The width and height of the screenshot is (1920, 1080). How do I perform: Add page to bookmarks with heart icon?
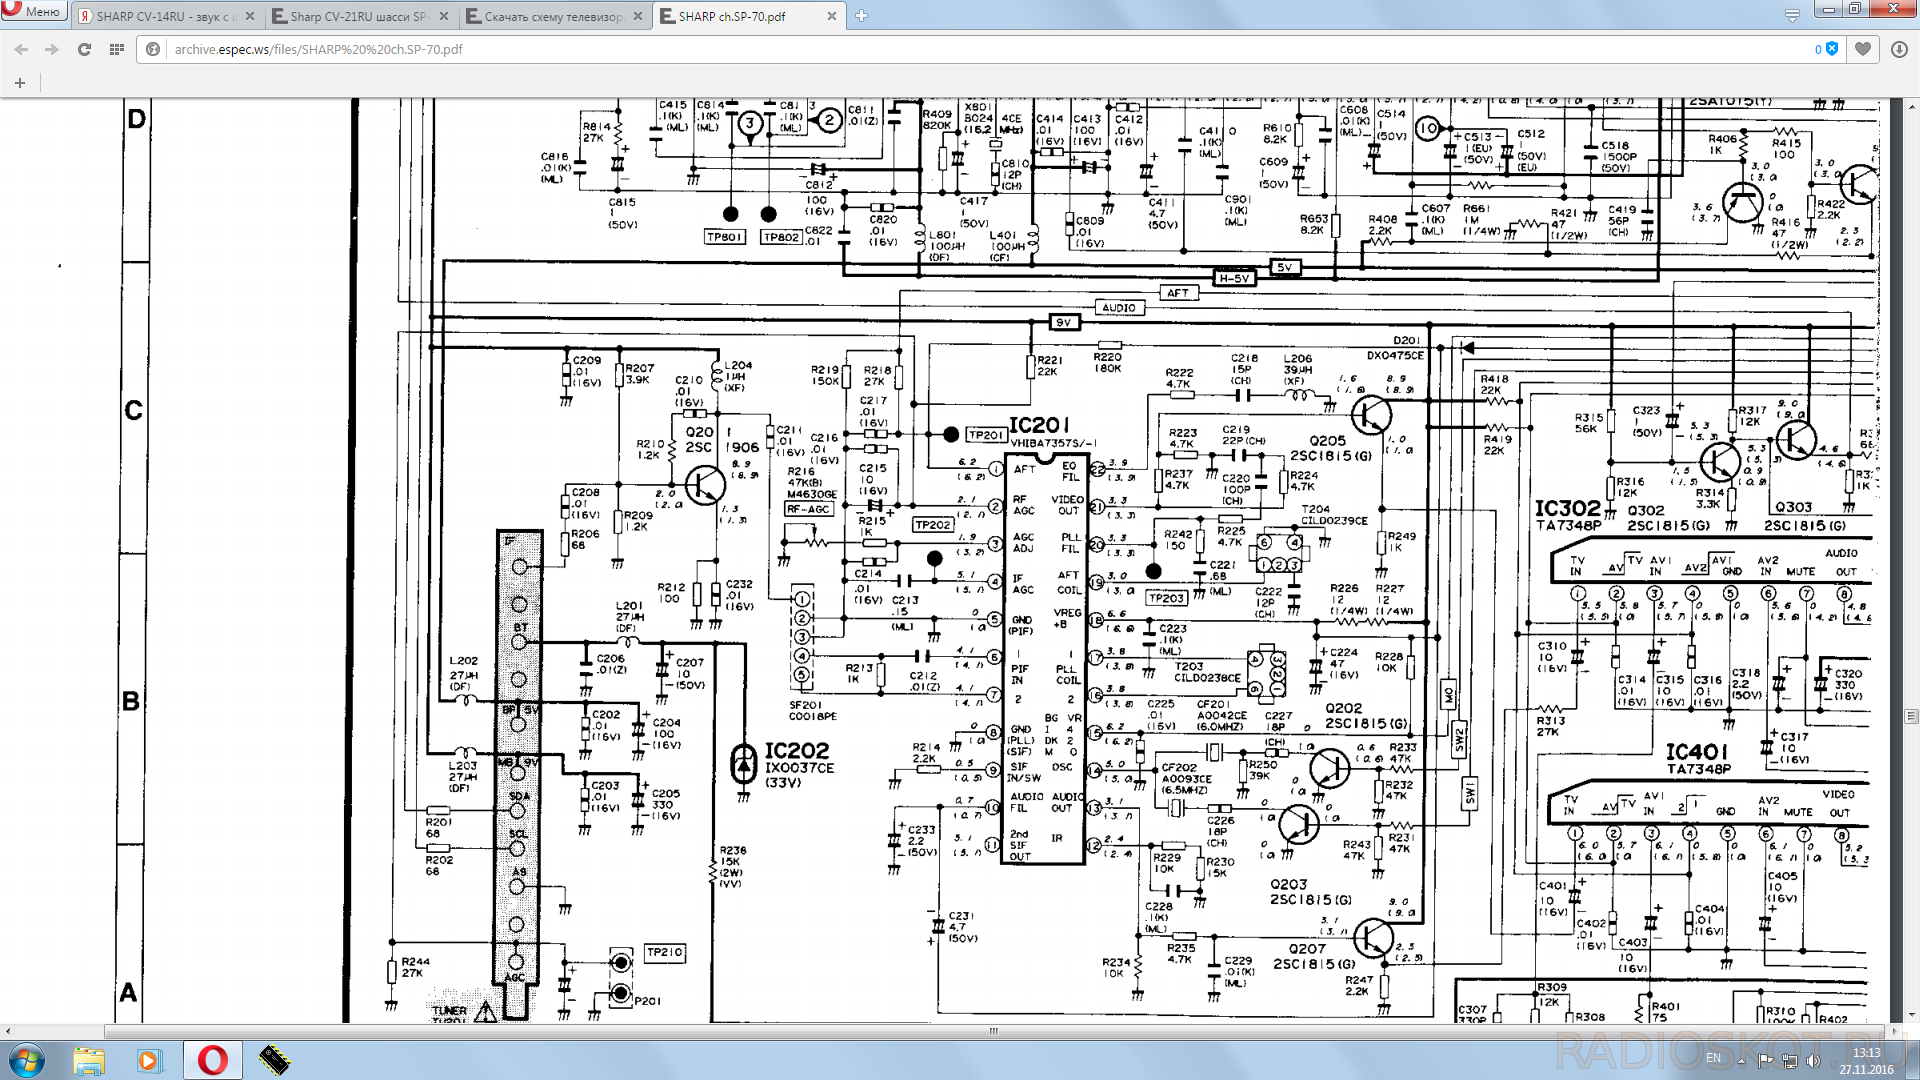[x=1863, y=49]
